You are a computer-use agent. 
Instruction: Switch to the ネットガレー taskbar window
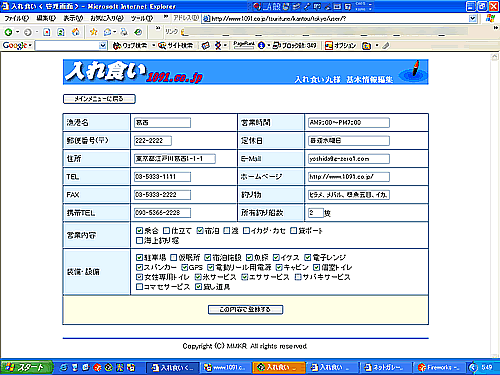(x=385, y=367)
